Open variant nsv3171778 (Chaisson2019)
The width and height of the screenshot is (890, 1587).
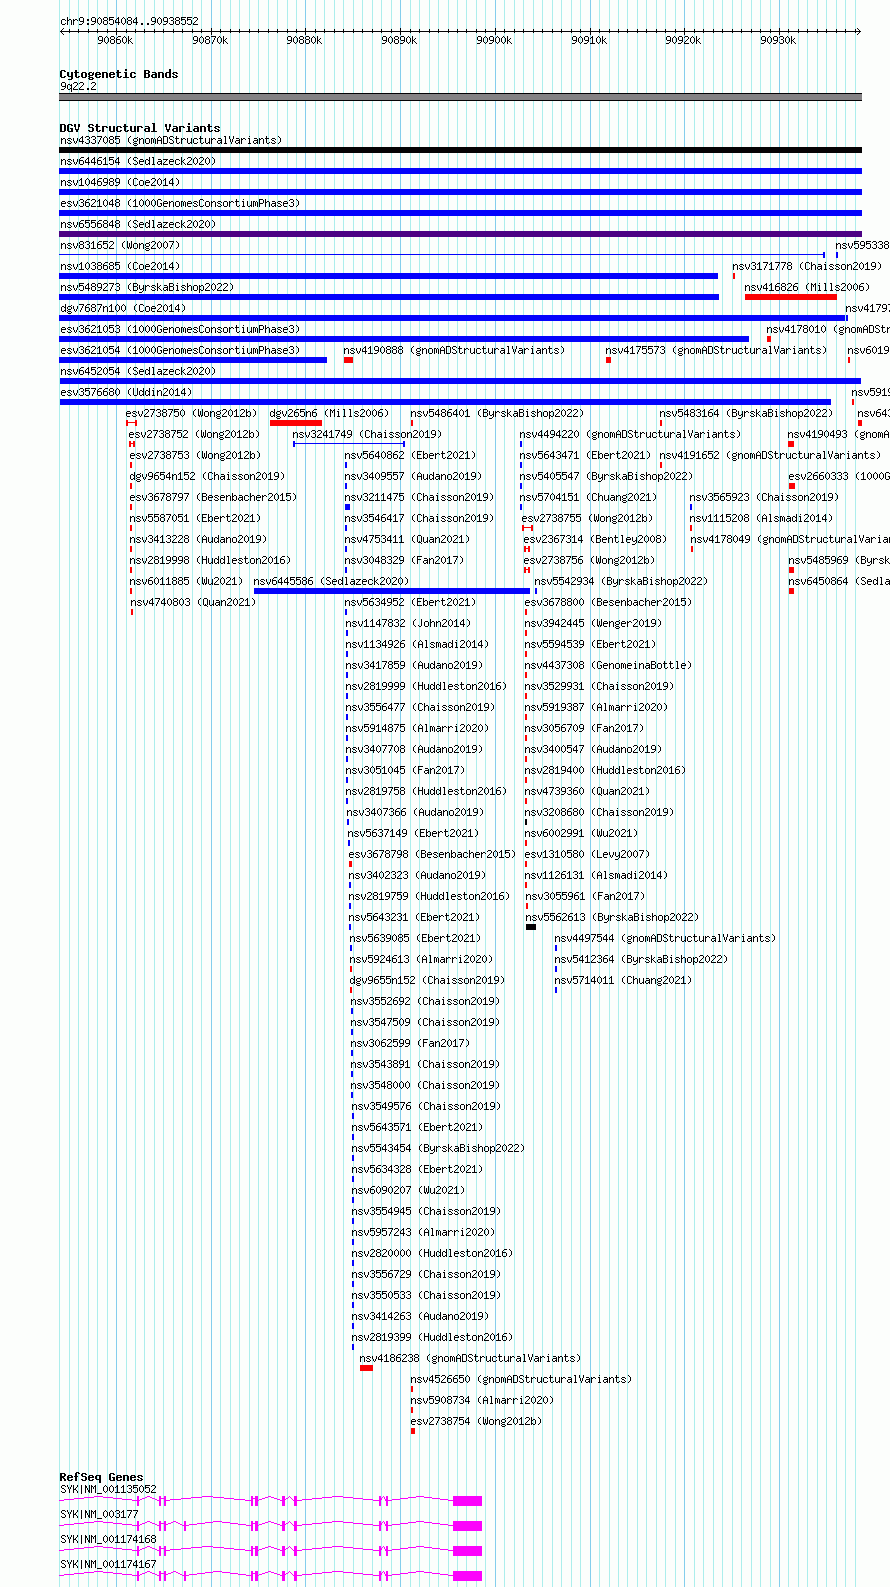[807, 266]
